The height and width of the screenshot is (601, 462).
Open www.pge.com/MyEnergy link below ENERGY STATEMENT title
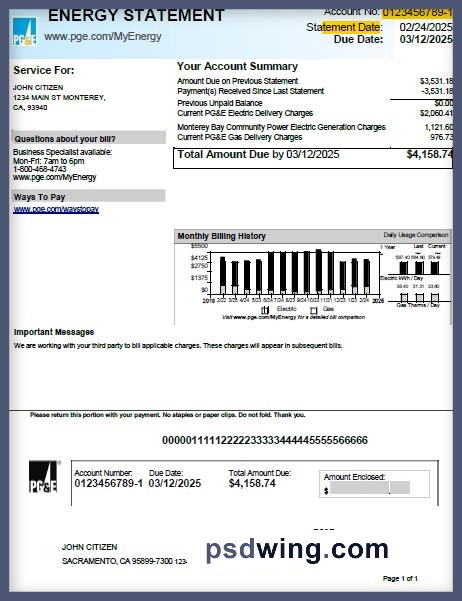click(102, 36)
